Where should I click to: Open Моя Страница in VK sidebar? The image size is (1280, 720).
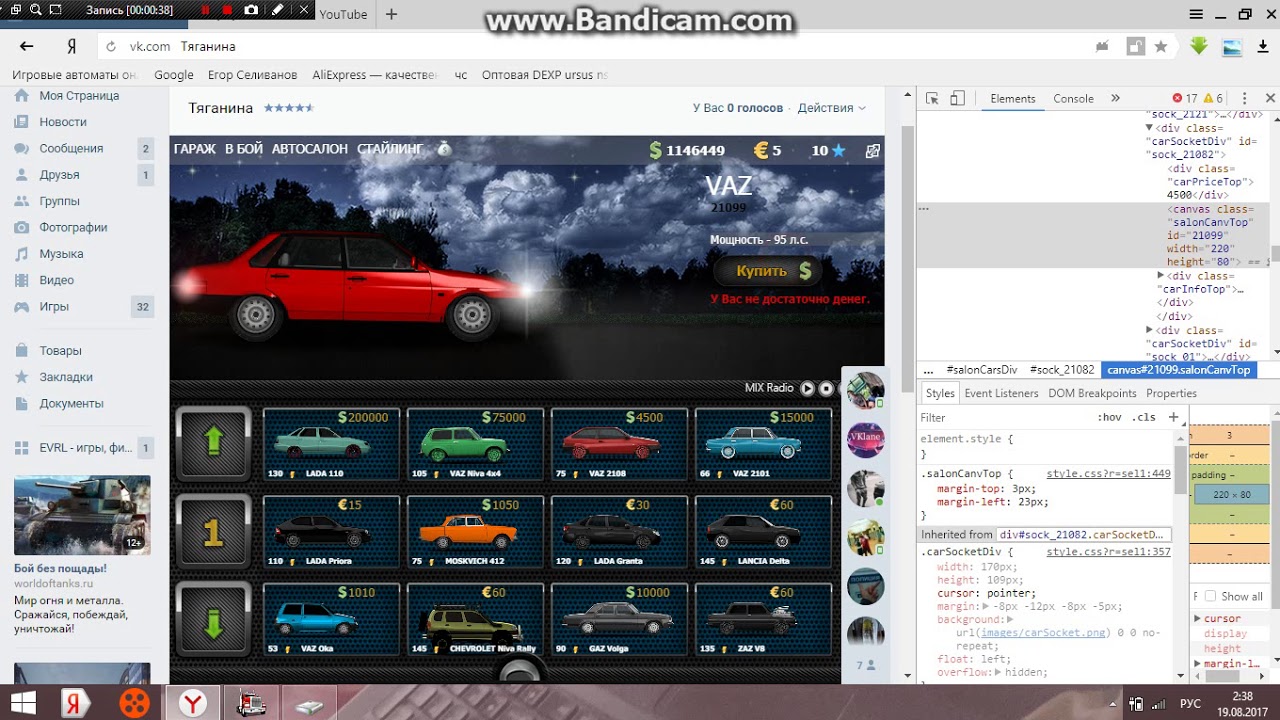[79, 96]
